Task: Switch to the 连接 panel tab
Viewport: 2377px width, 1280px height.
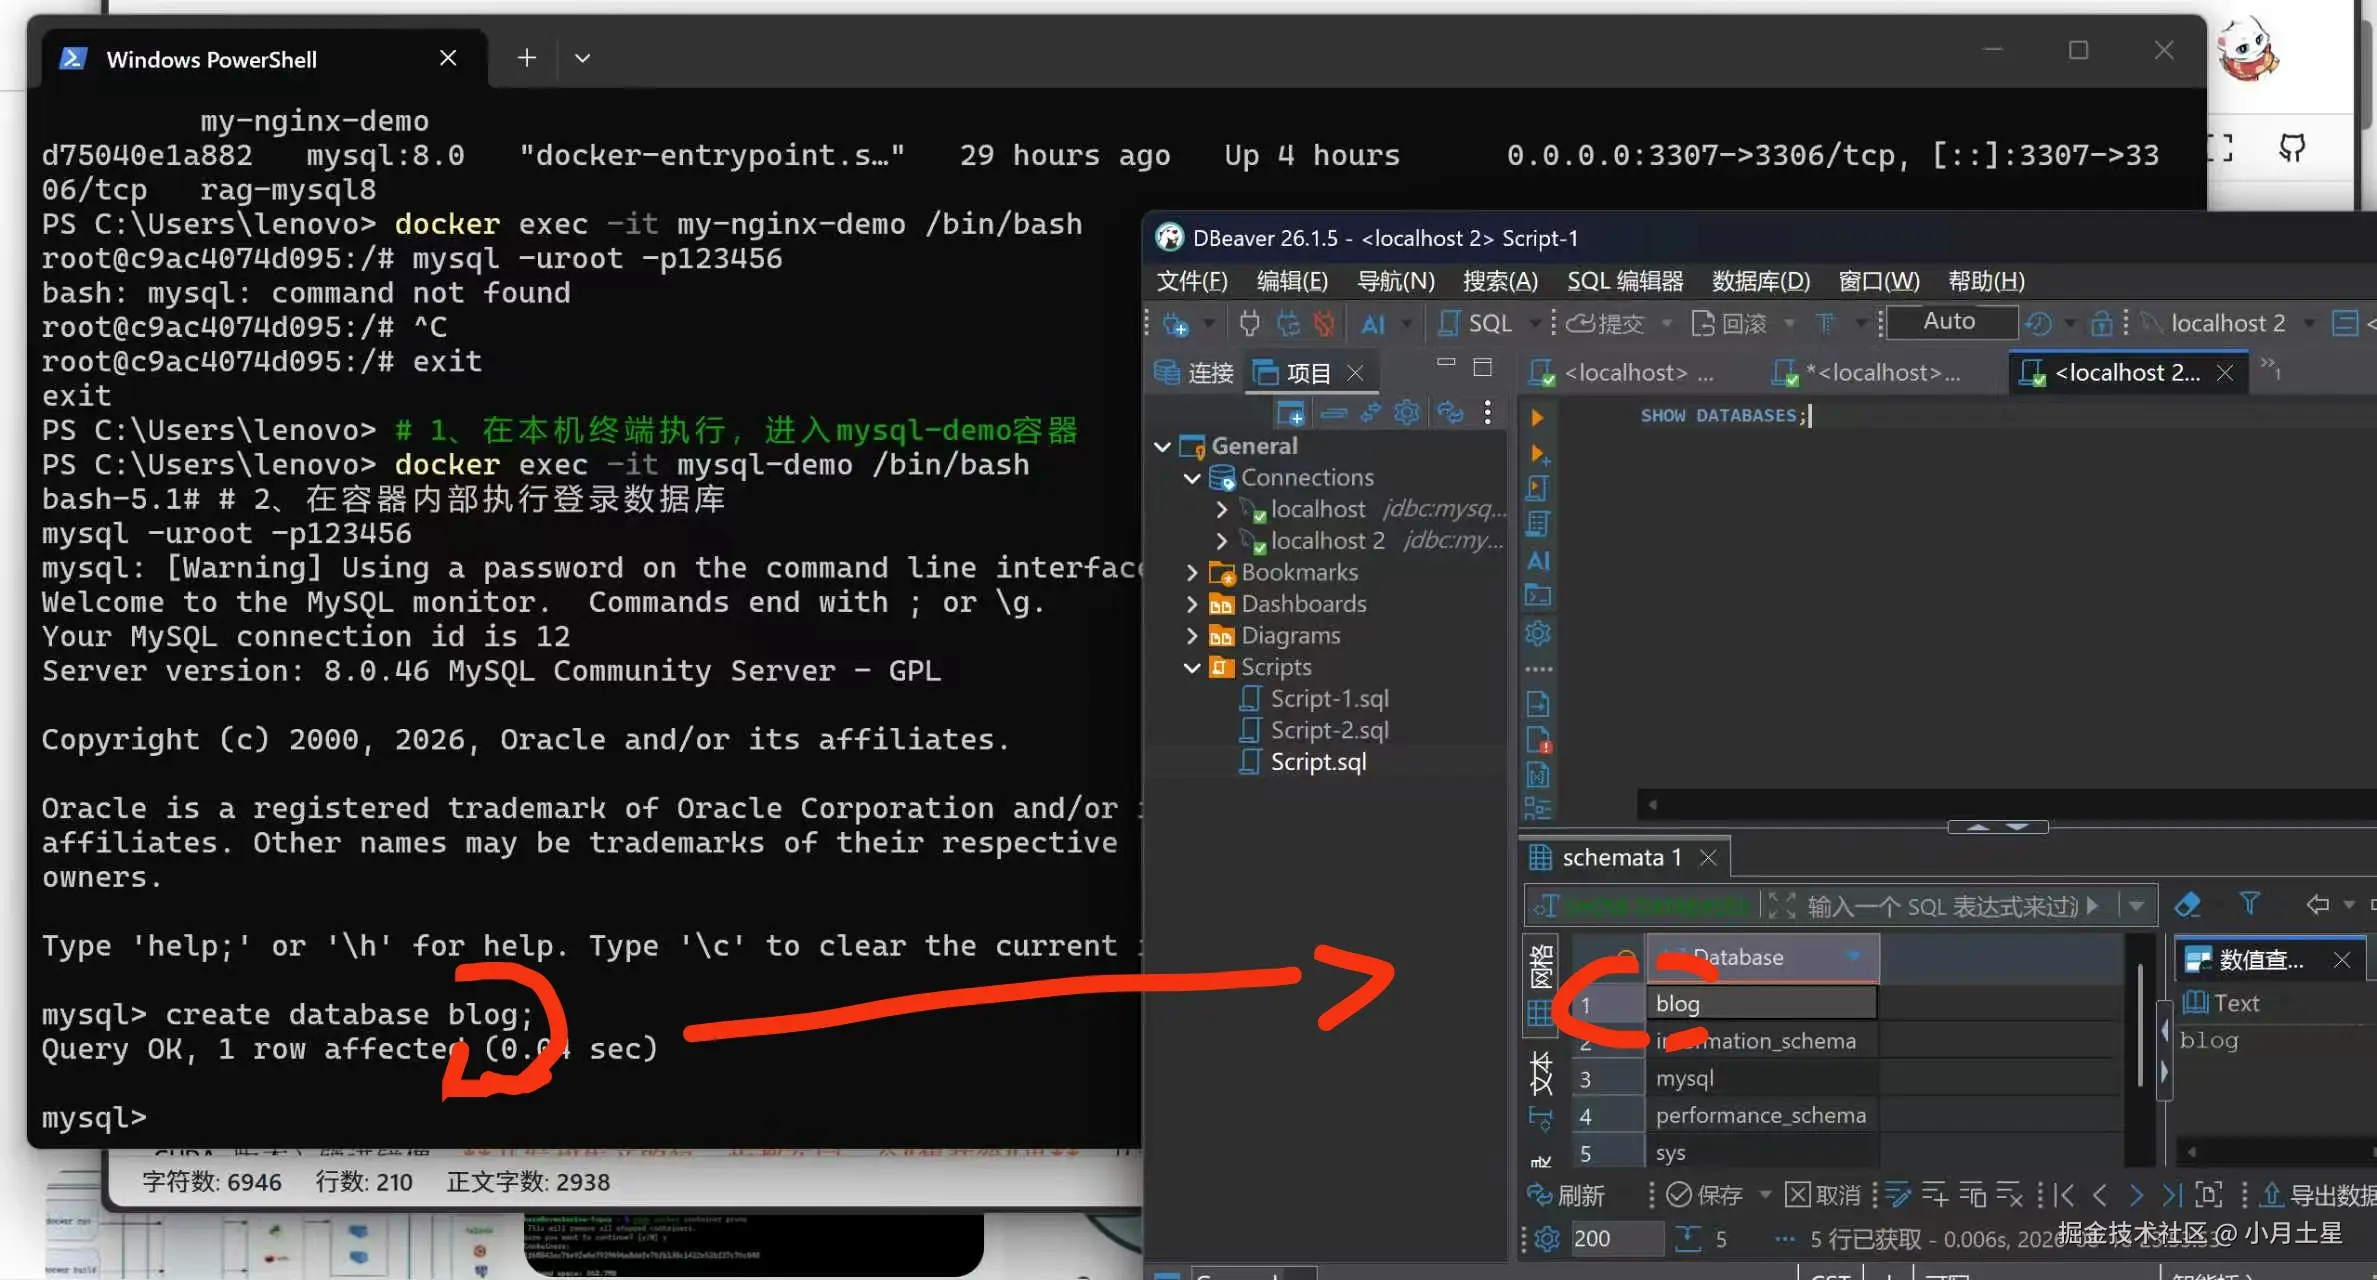Action: coord(1194,373)
